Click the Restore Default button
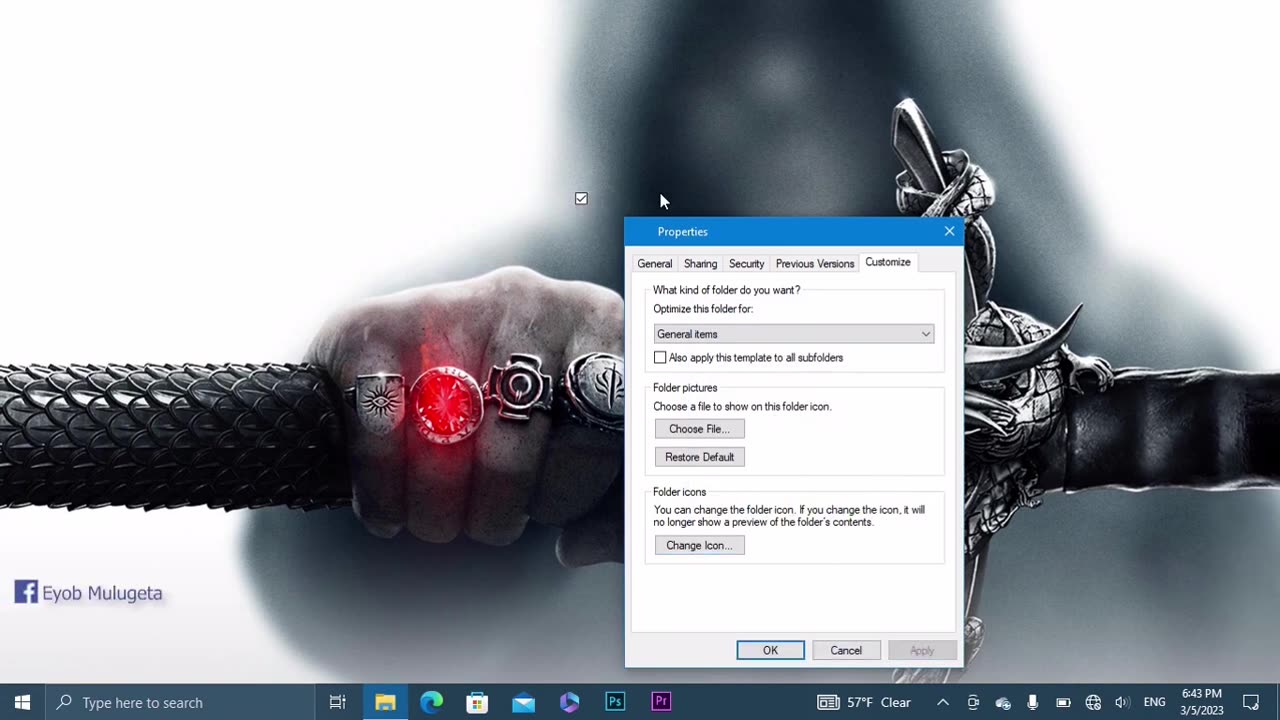1280x720 pixels. [x=700, y=457]
